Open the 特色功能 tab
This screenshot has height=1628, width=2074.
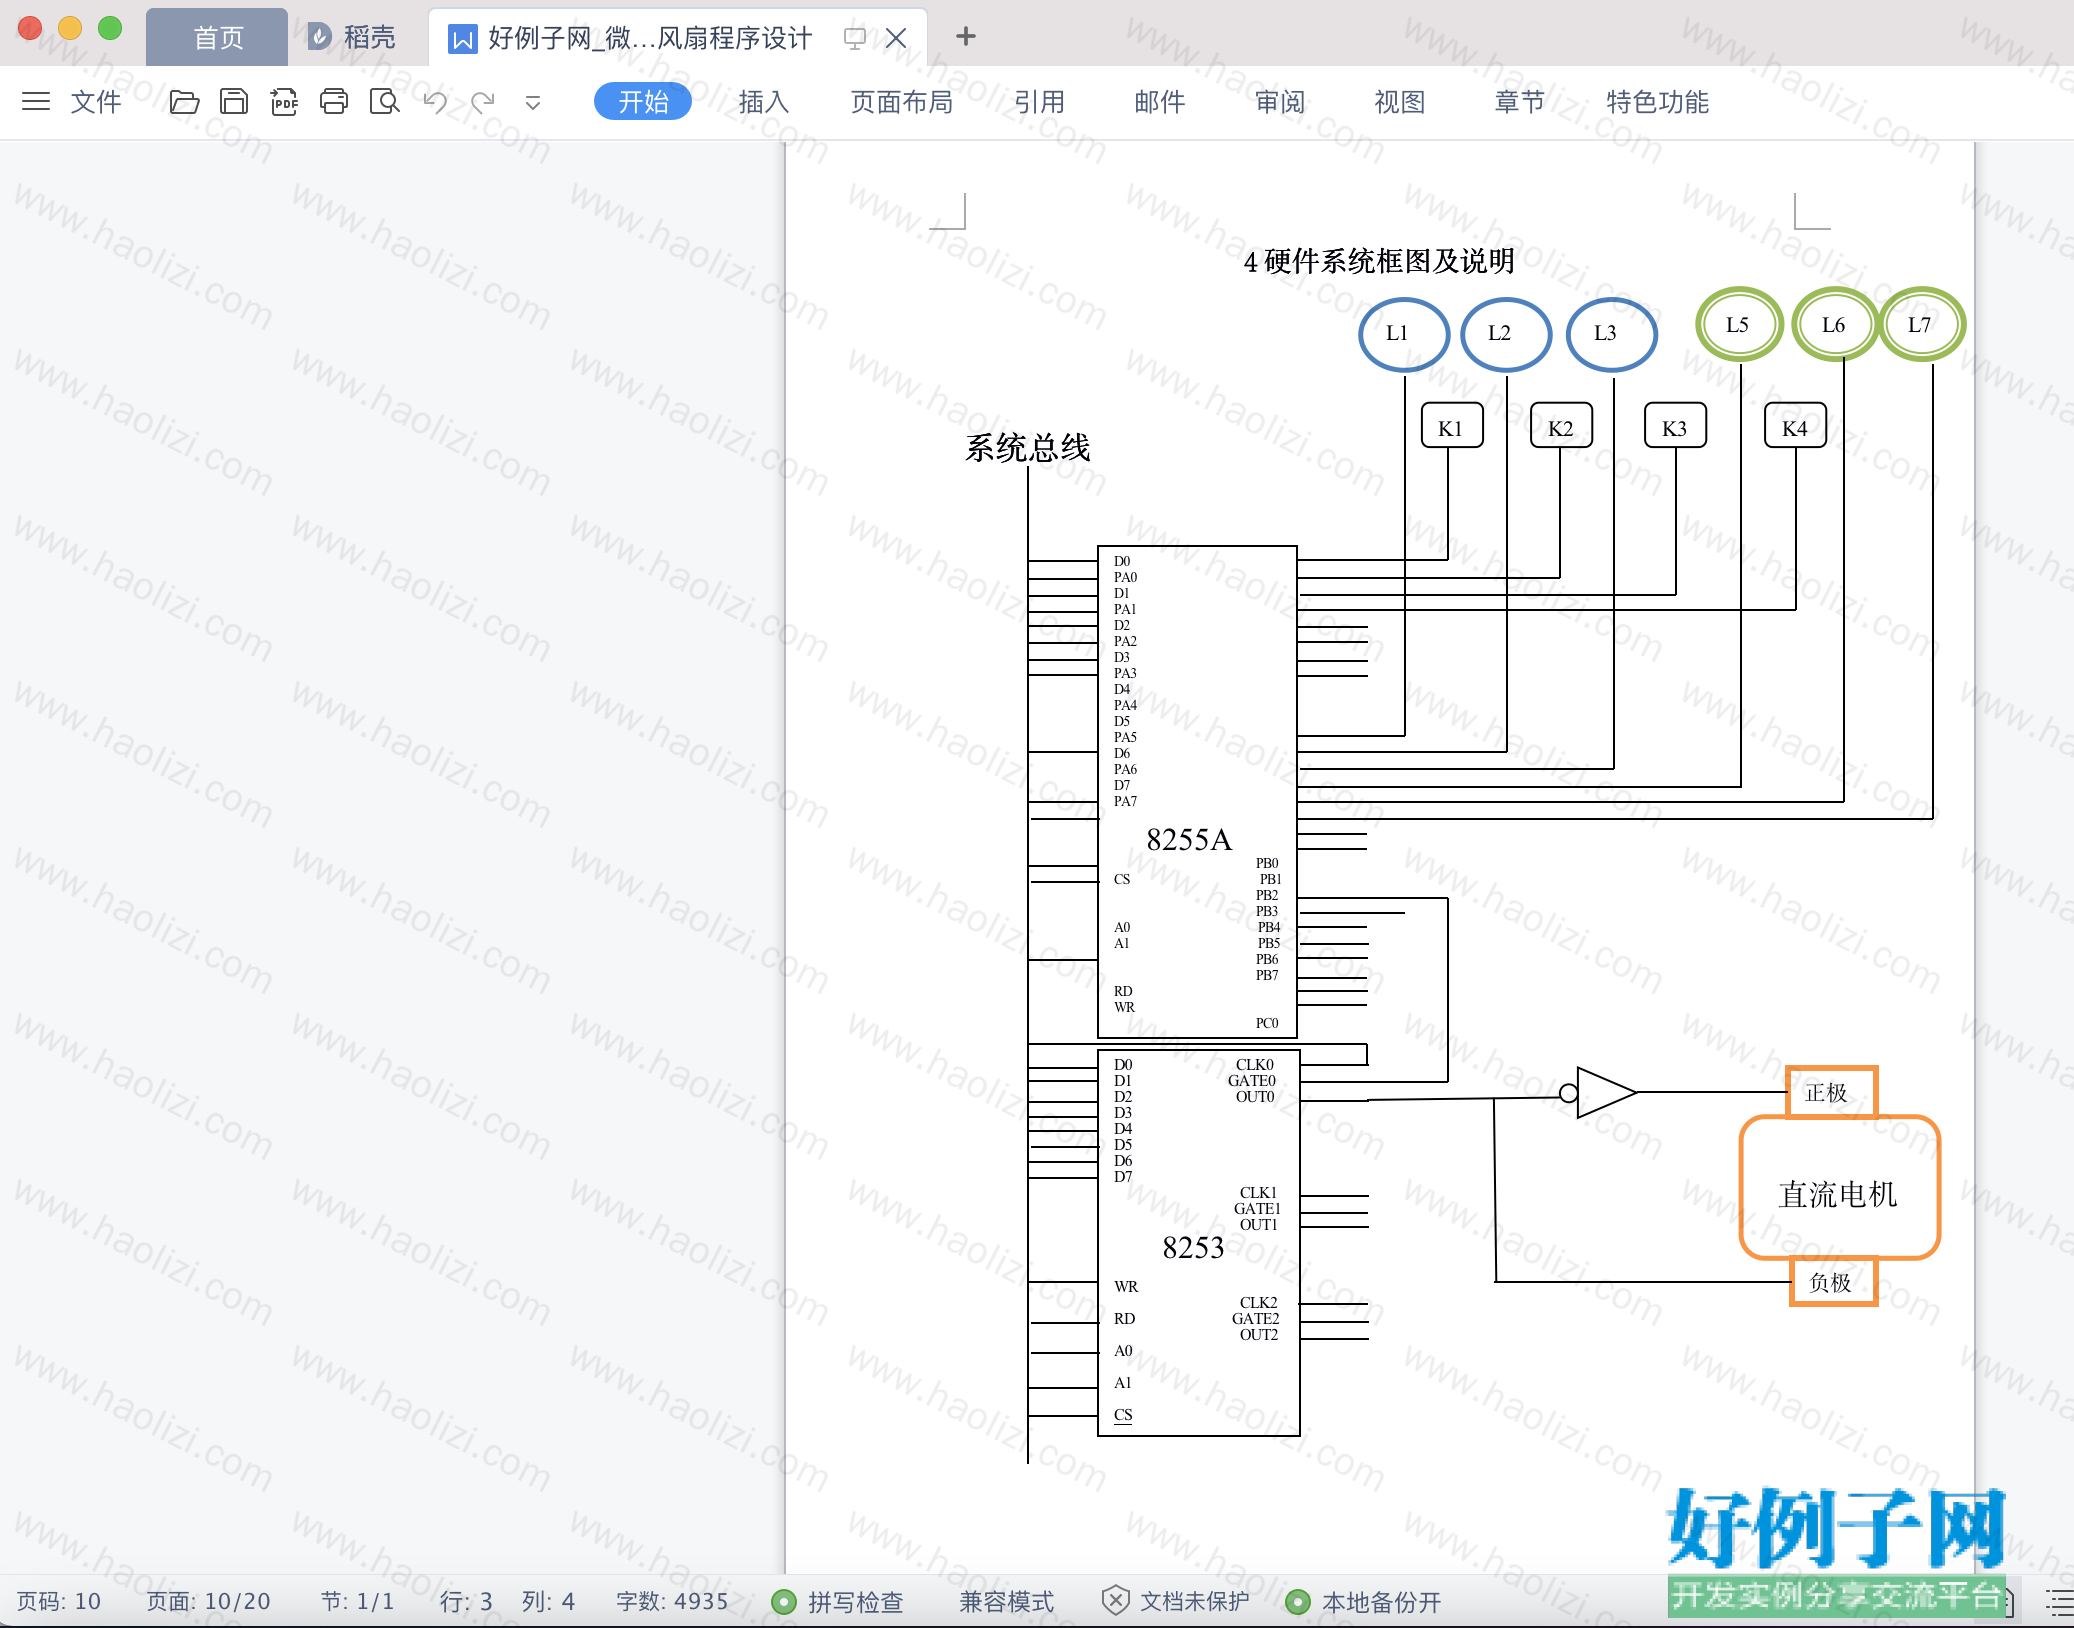pyautogui.click(x=1658, y=101)
